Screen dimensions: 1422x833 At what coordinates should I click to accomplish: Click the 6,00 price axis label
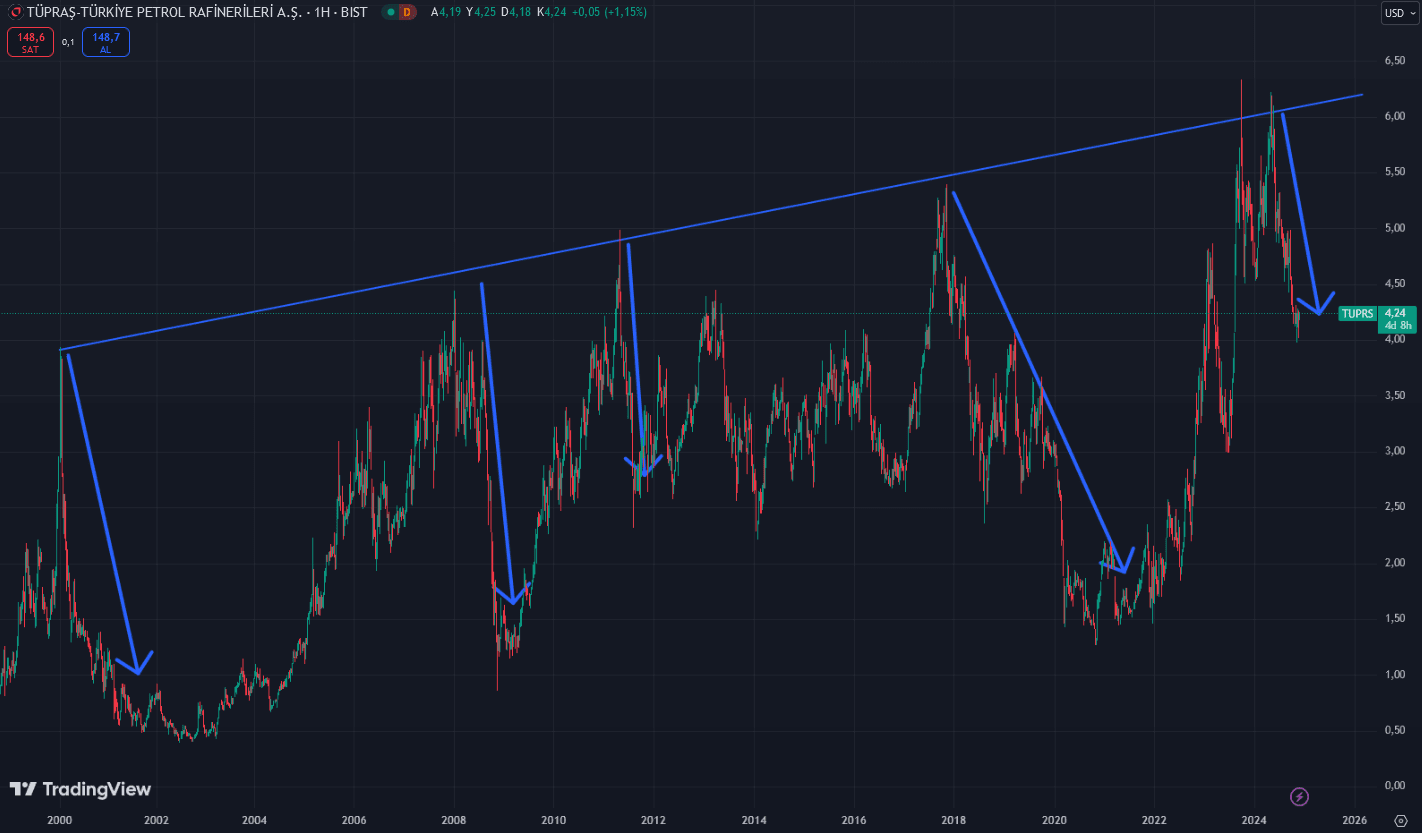(1395, 116)
